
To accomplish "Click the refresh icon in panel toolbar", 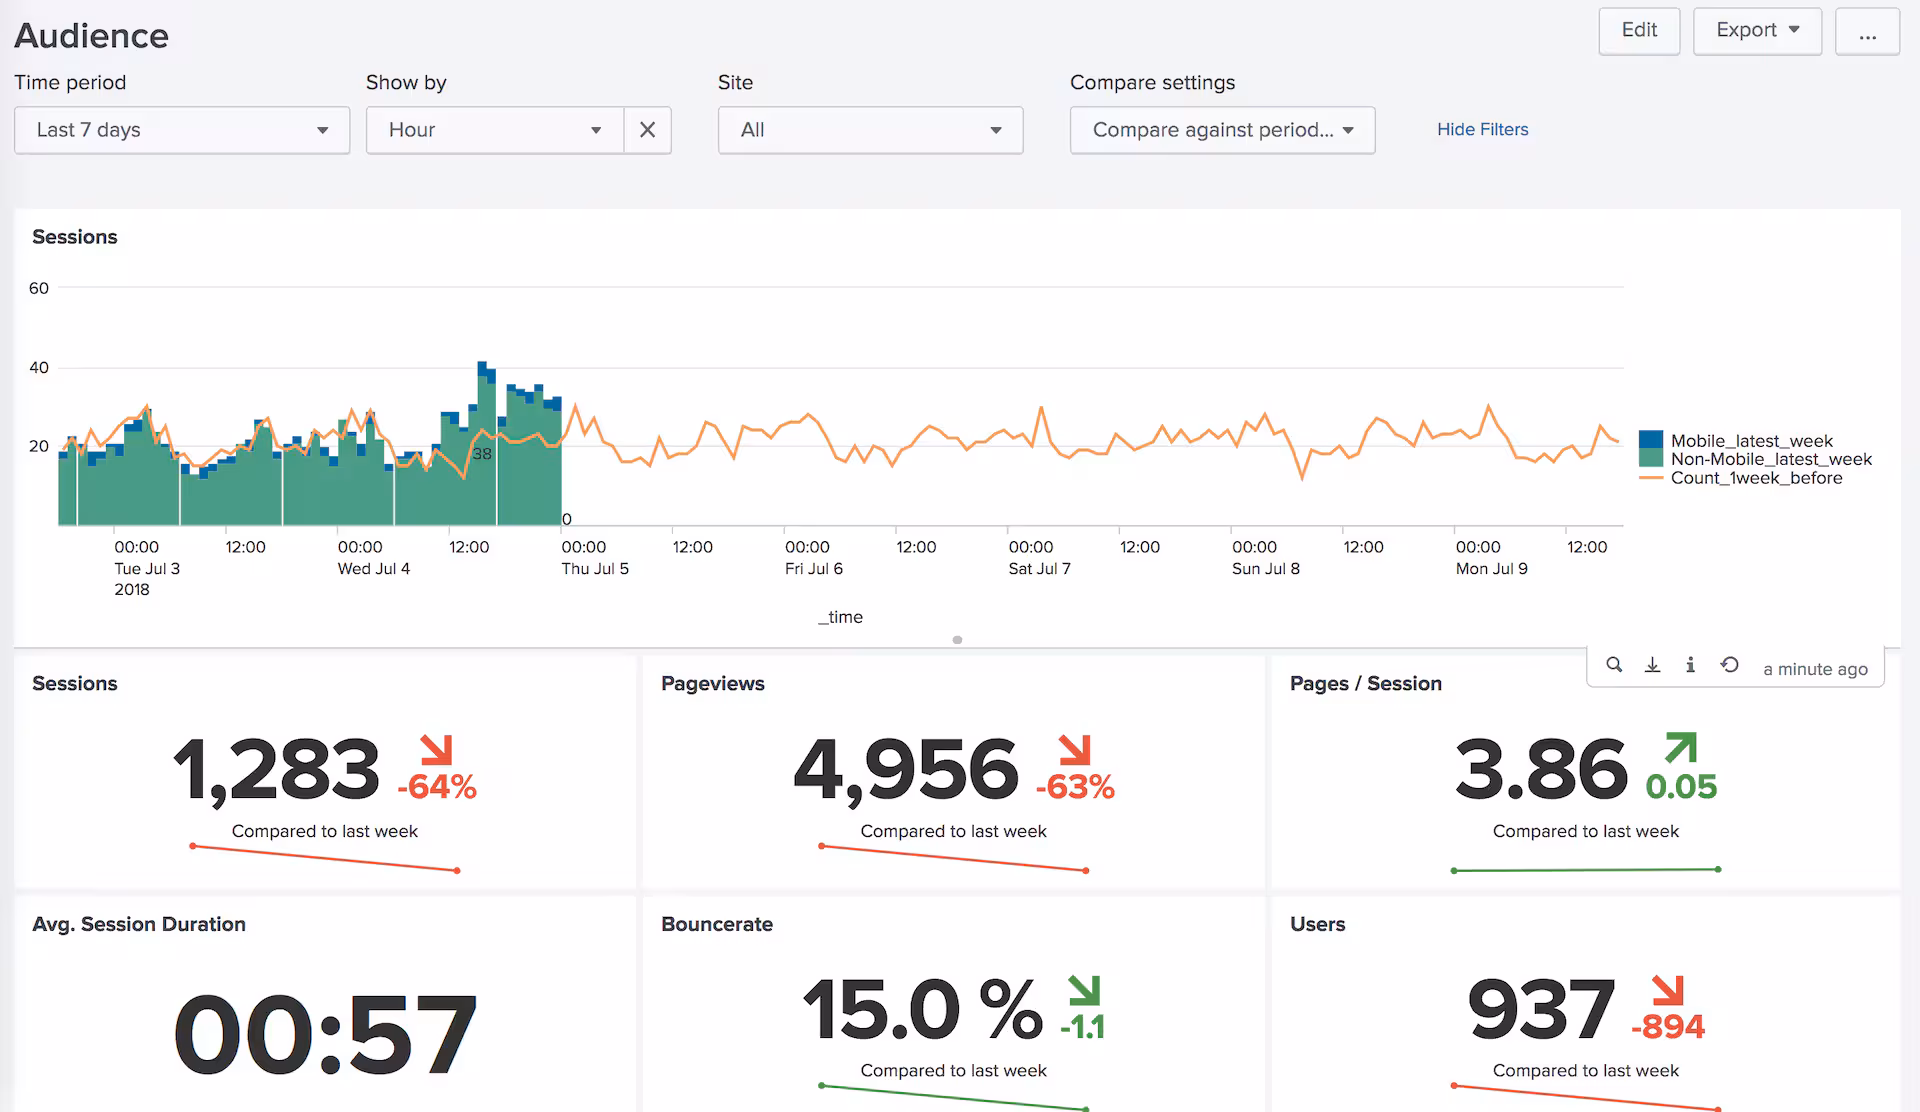I will coord(1729,665).
